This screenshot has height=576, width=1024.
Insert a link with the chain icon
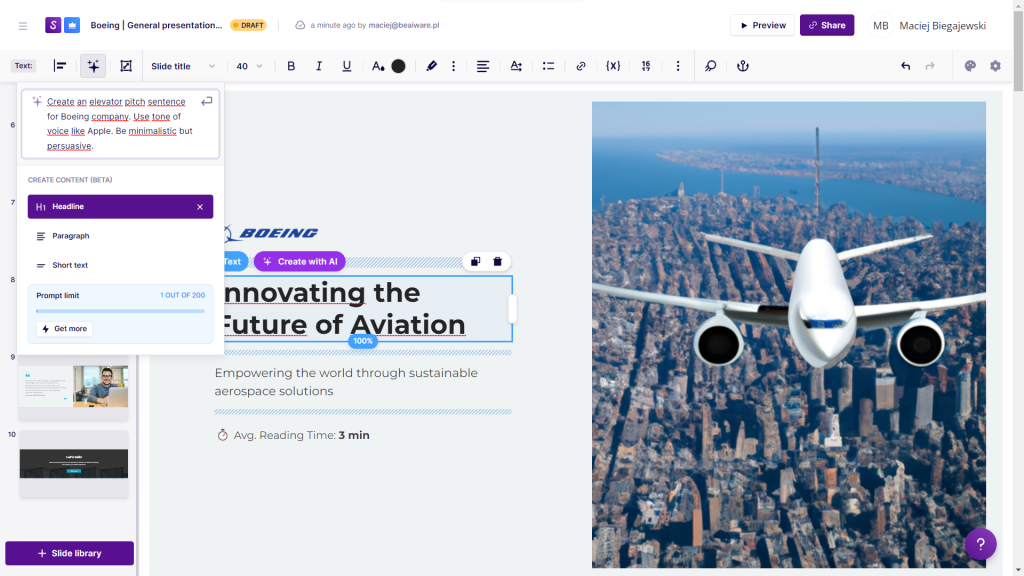point(581,66)
